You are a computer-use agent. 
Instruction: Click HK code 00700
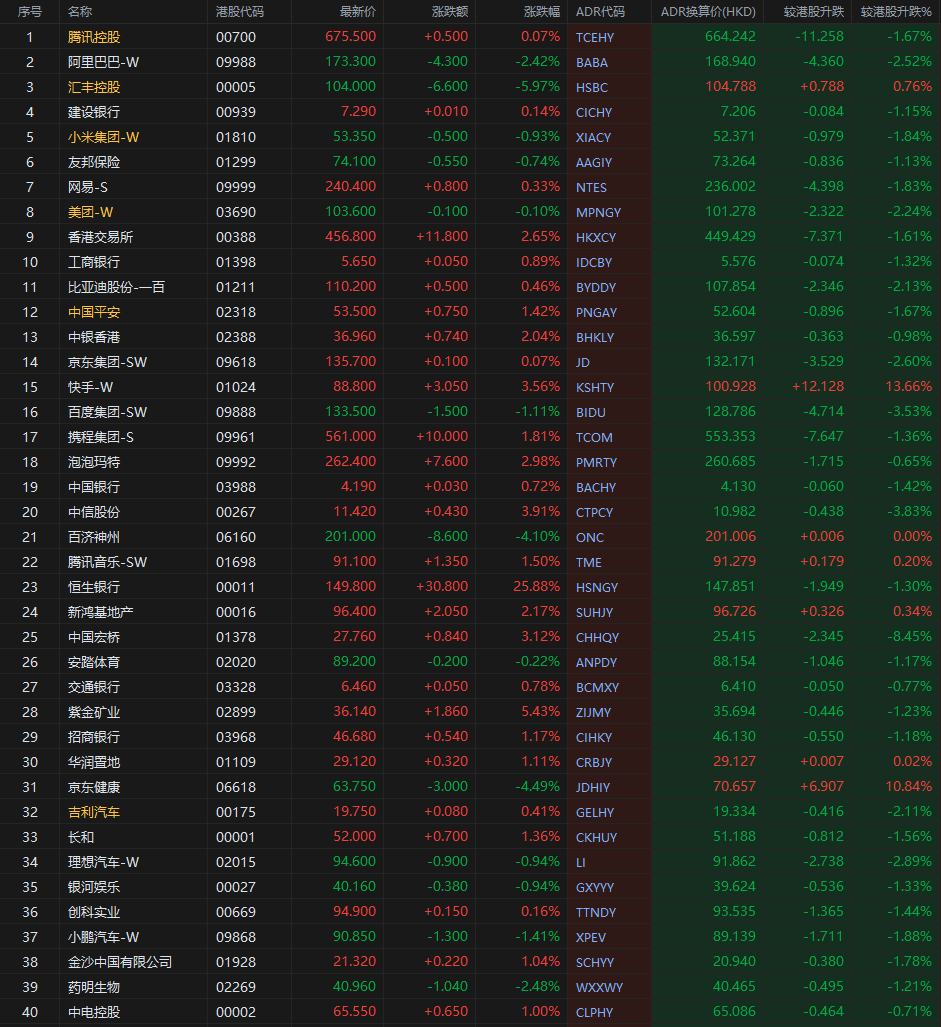coord(236,37)
